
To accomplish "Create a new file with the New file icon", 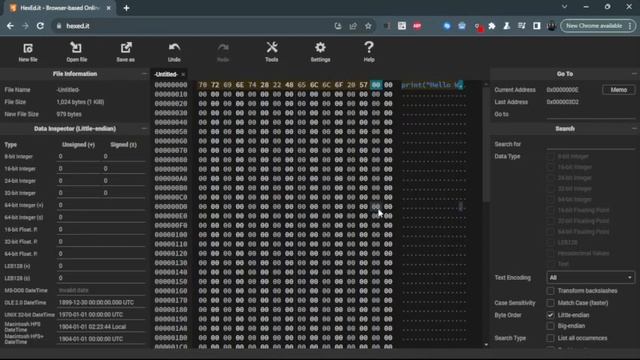I will [x=28, y=52].
